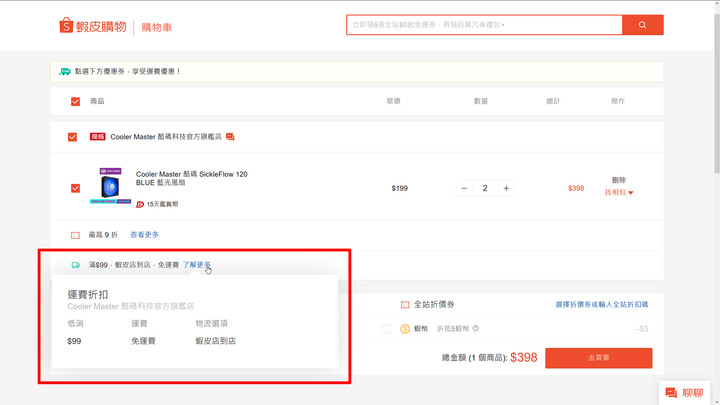Click the quantity field showing 2
Viewport: 720px width, 405px height.
point(485,188)
